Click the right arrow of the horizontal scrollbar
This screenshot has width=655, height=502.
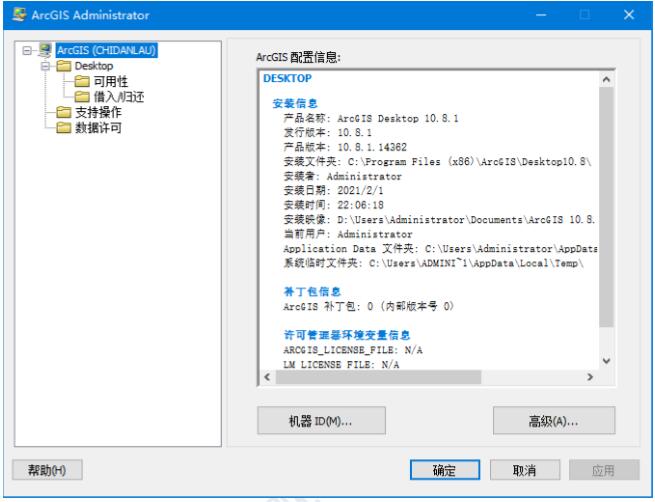pyautogui.click(x=590, y=377)
